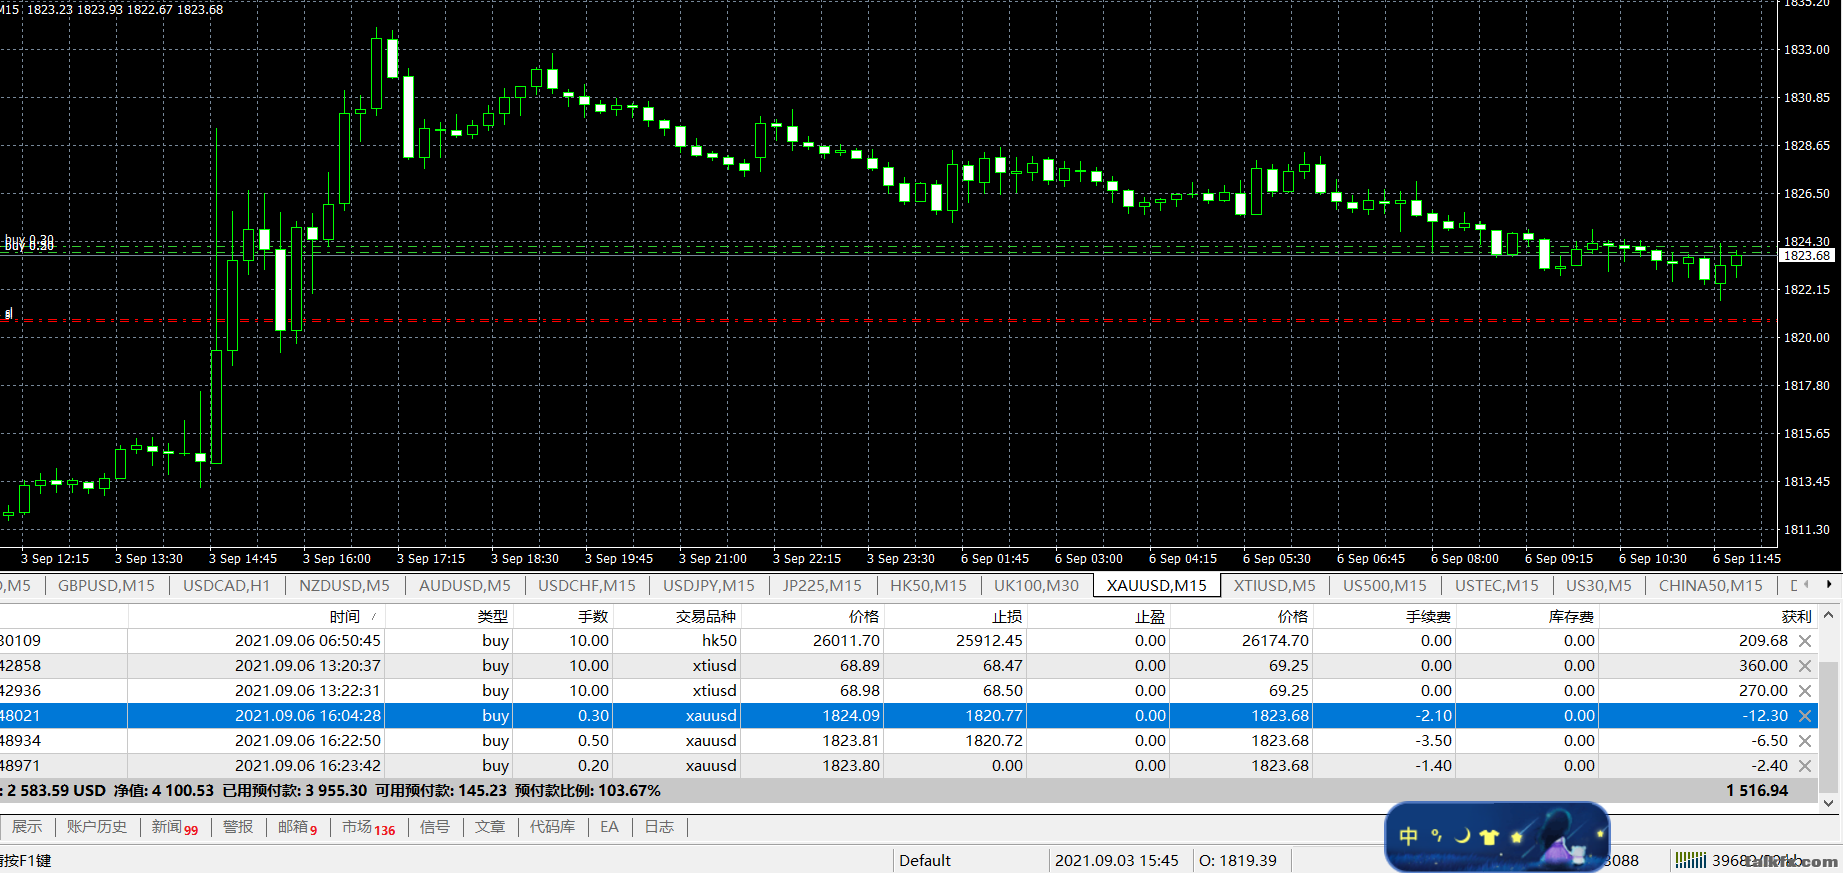Open the 日志 journal terminal tab
Screen dimensions: 1843x873
[659, 827]
